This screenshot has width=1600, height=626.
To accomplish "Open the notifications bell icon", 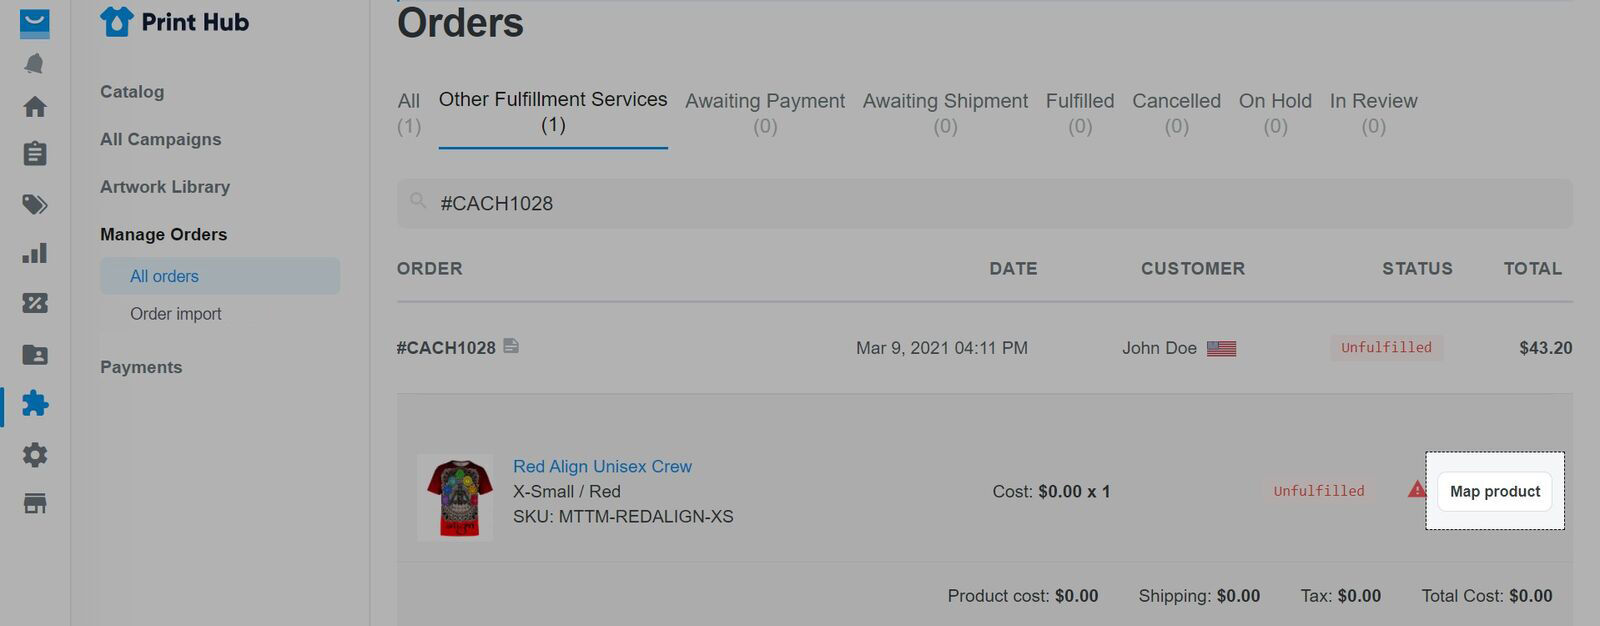I will pyautogui.click(x=35, y=64).
